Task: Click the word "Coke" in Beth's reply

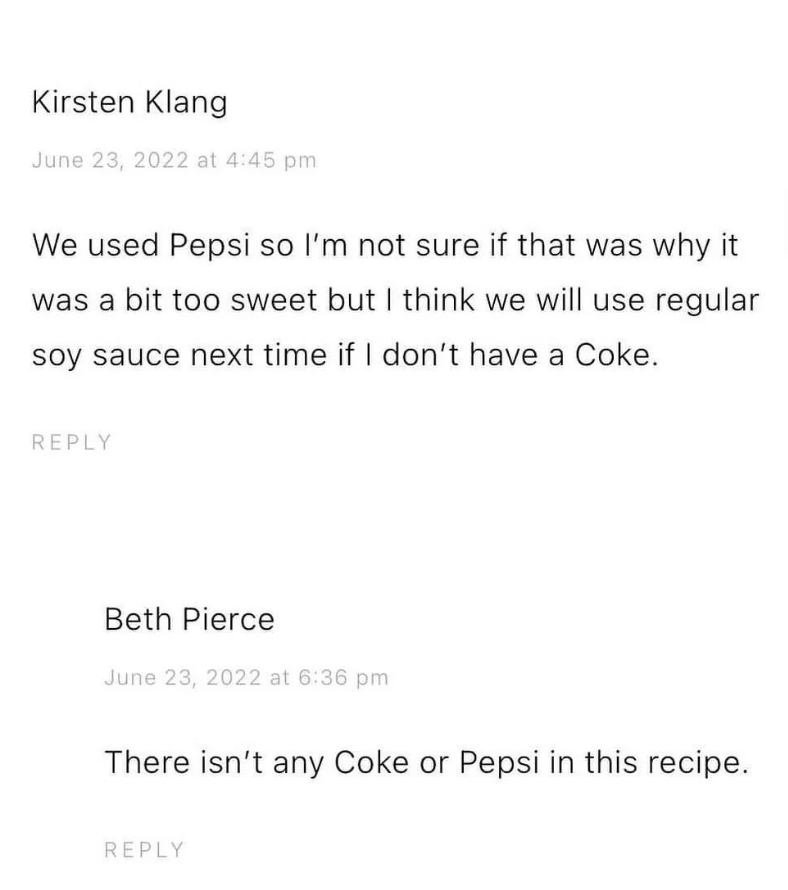Action: click(x=371, y=763)
